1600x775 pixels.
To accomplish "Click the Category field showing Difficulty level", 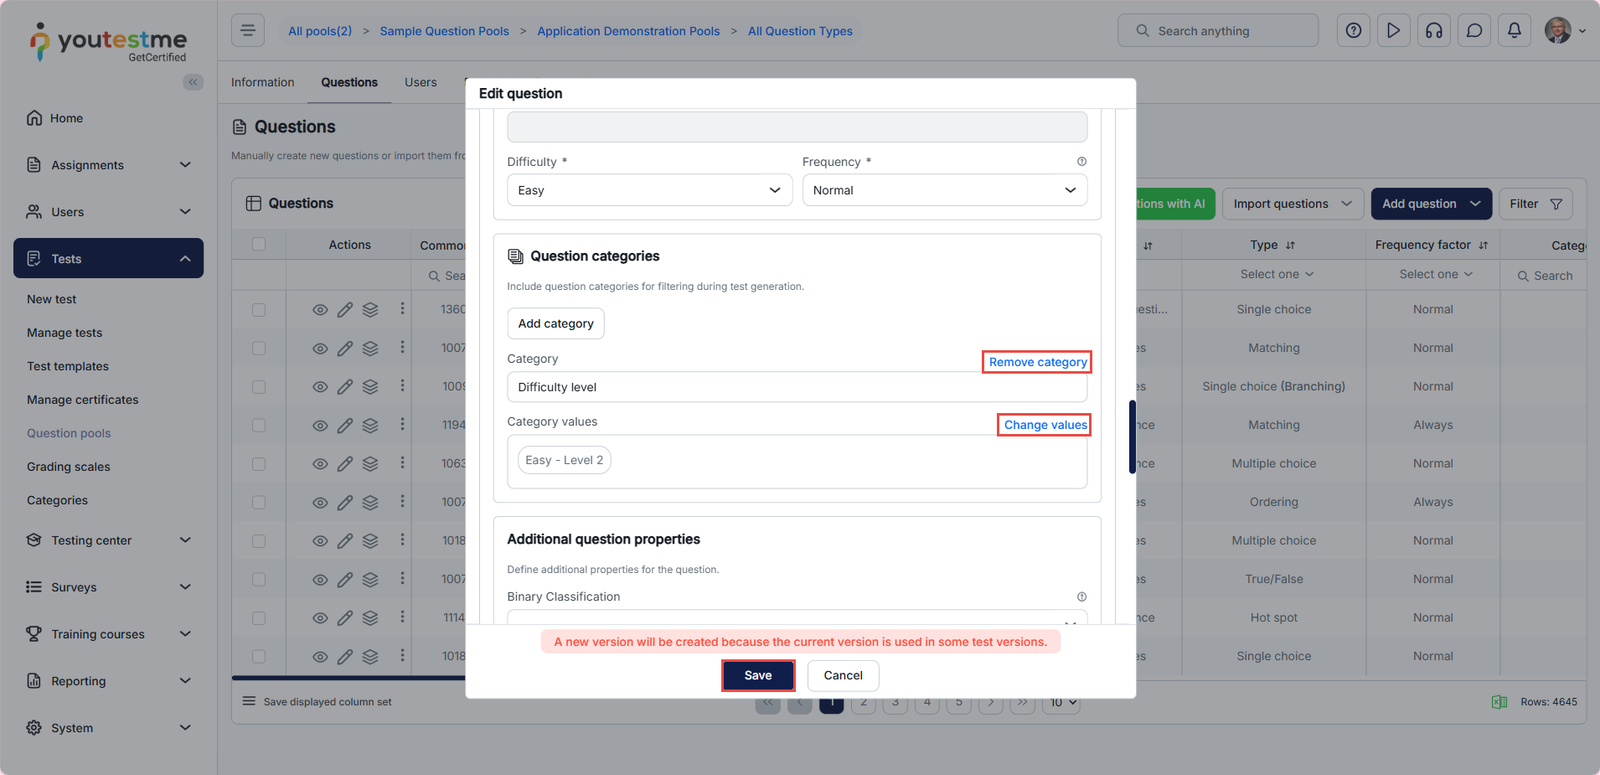I will [796, 387].
